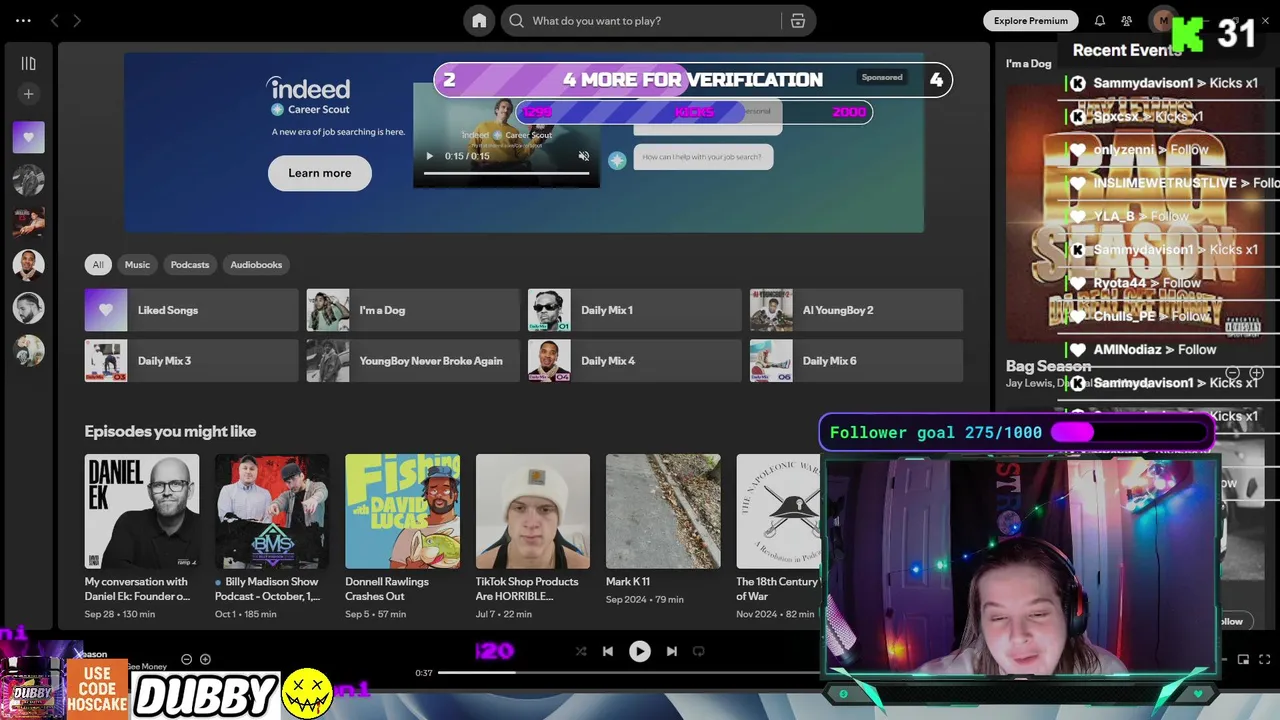Viewport: 1280px width, 720px height.
Task: Open Daily Mix 6 tile
Action: pos(856,361)
